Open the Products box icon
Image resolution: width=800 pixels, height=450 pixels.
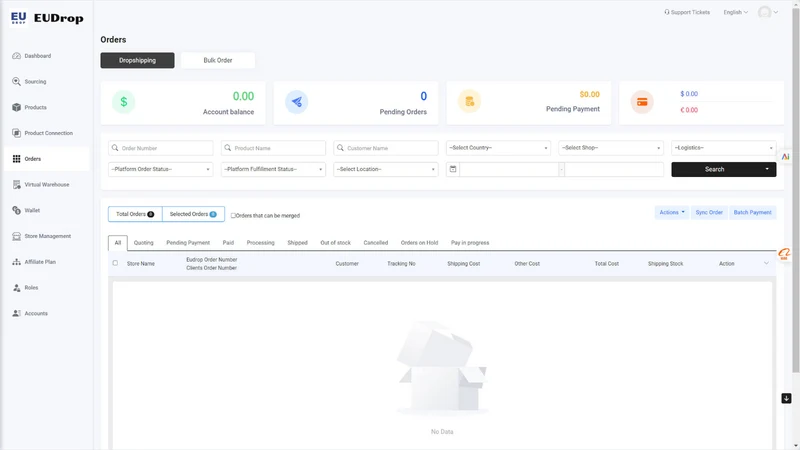pyautogui.click(x=16, y=107)
